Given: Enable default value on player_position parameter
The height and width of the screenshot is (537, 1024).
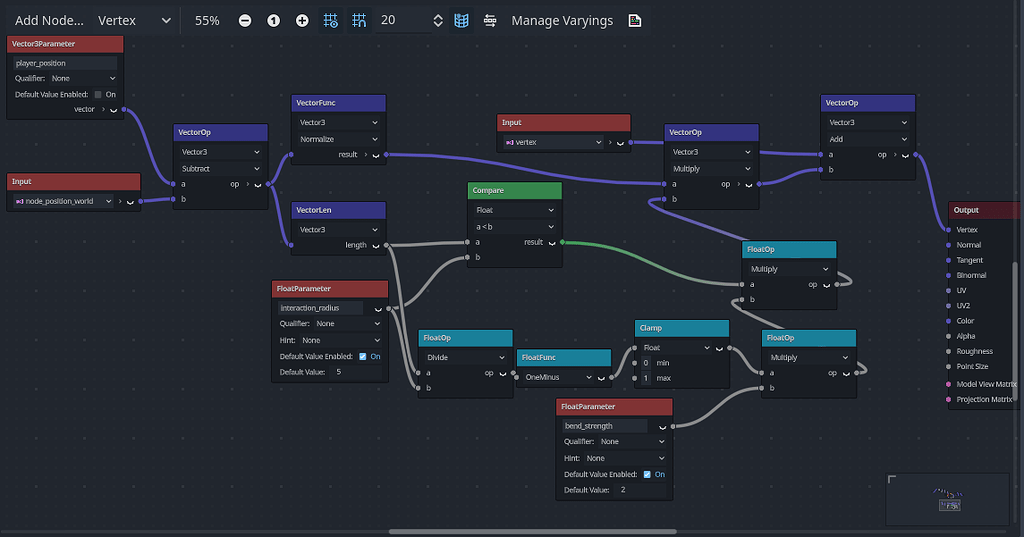Looking at the screenshot, I should coord(98,95).
